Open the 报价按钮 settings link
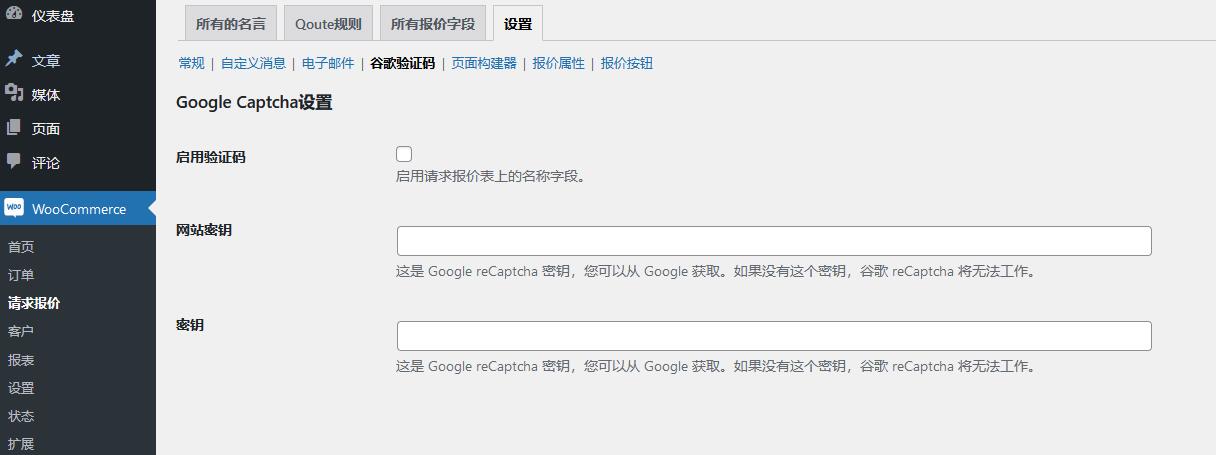The width and height of the screenshot is (1216, 455). [626, 63]
